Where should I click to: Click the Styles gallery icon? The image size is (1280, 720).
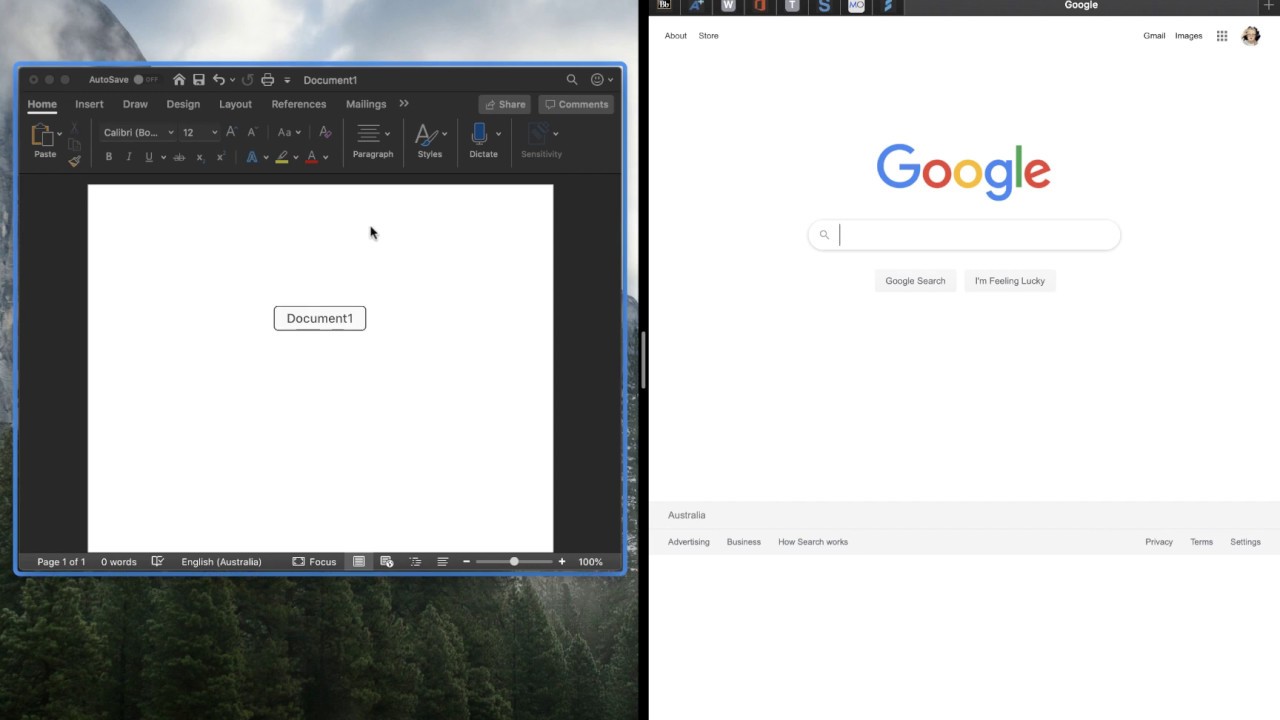(426, 134)
